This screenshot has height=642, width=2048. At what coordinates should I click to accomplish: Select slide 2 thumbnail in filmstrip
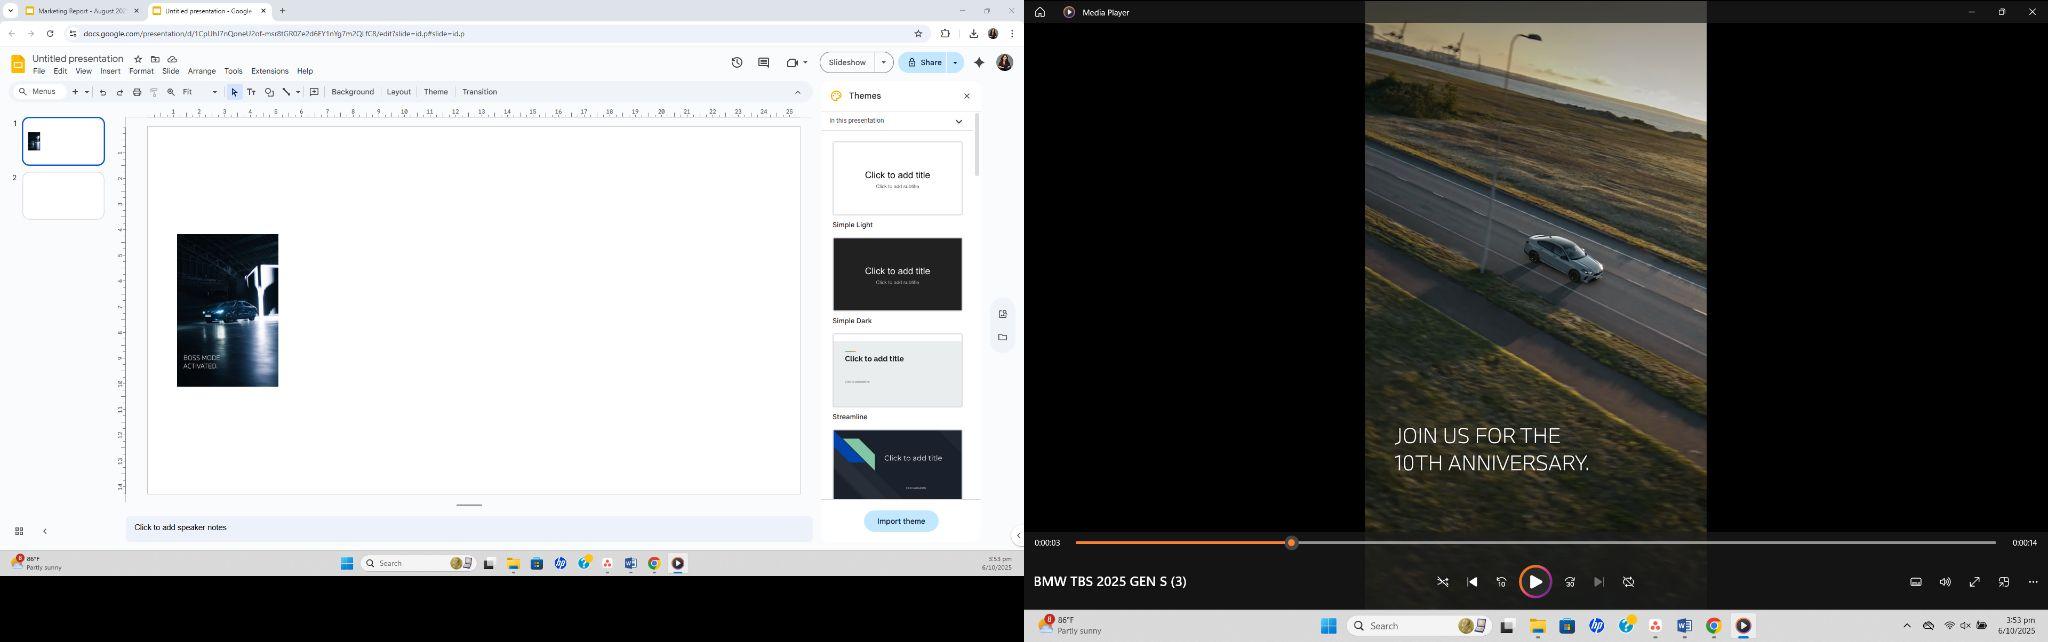[x=63, y=195]
